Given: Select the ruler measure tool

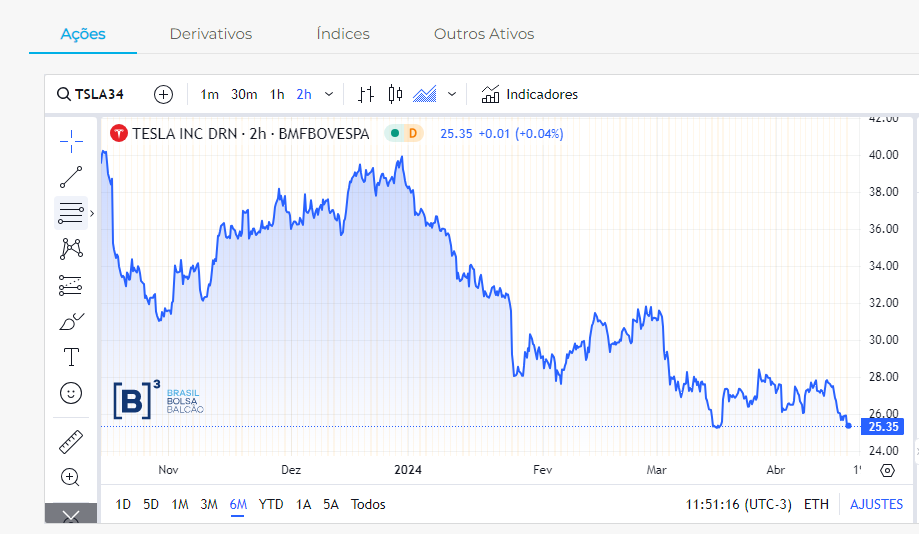Looking at the screenshot, I should click(71, 442).
